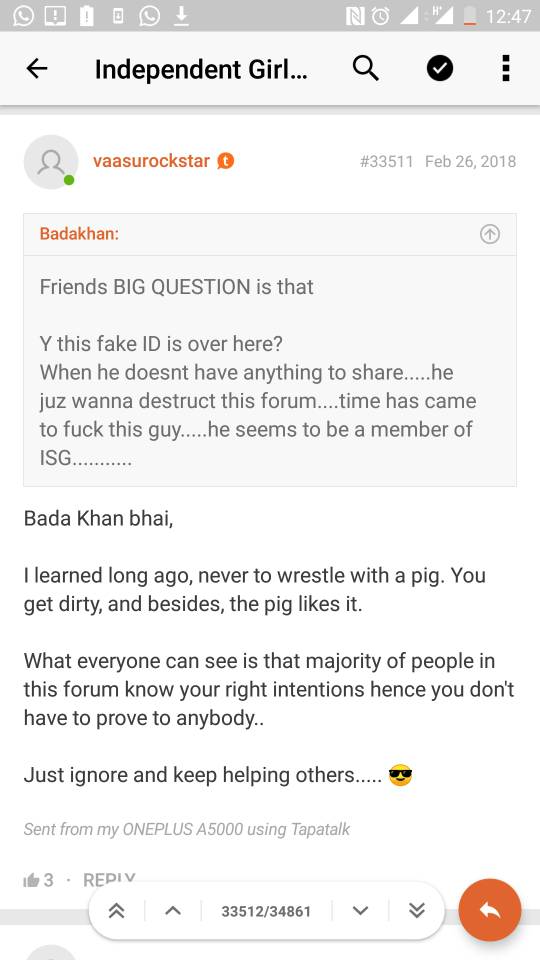Screen dimensions: 540x960
Task: Tap the post number #33511
Action: (386, 162)
